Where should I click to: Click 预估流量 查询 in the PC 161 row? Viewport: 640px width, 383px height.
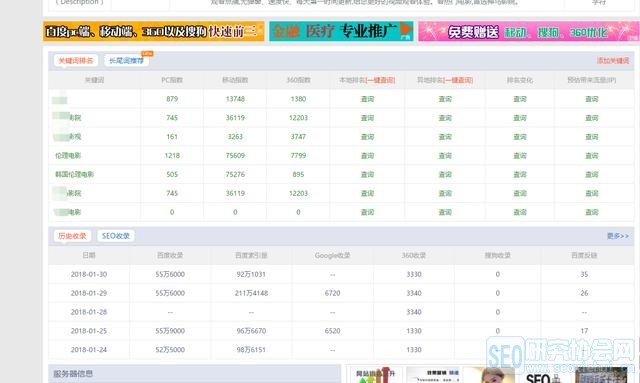tap(592, 137)
